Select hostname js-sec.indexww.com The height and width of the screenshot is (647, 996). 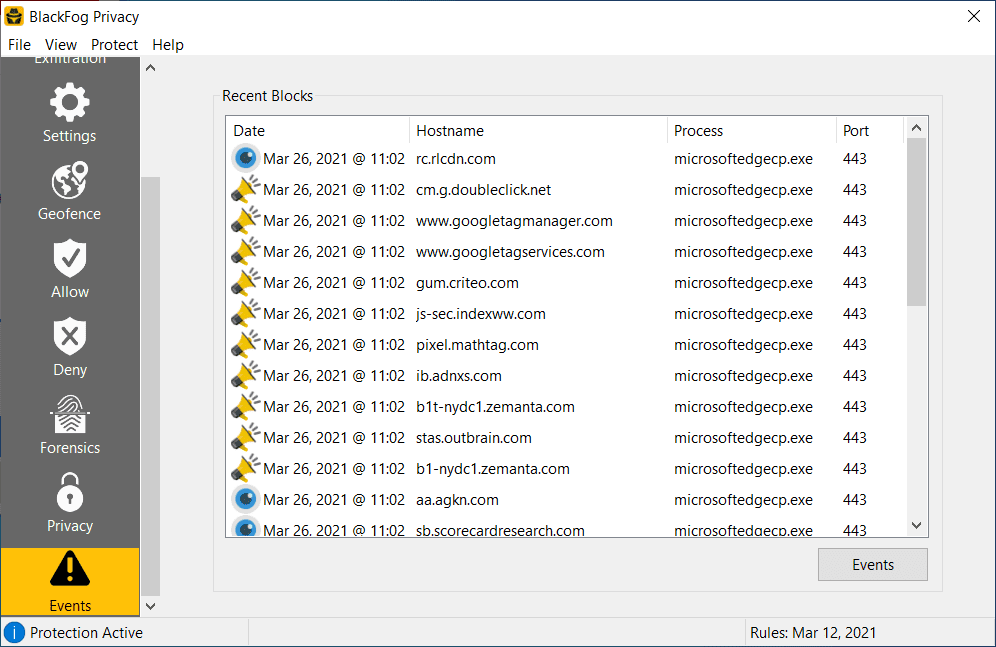(x=481, y=314)
